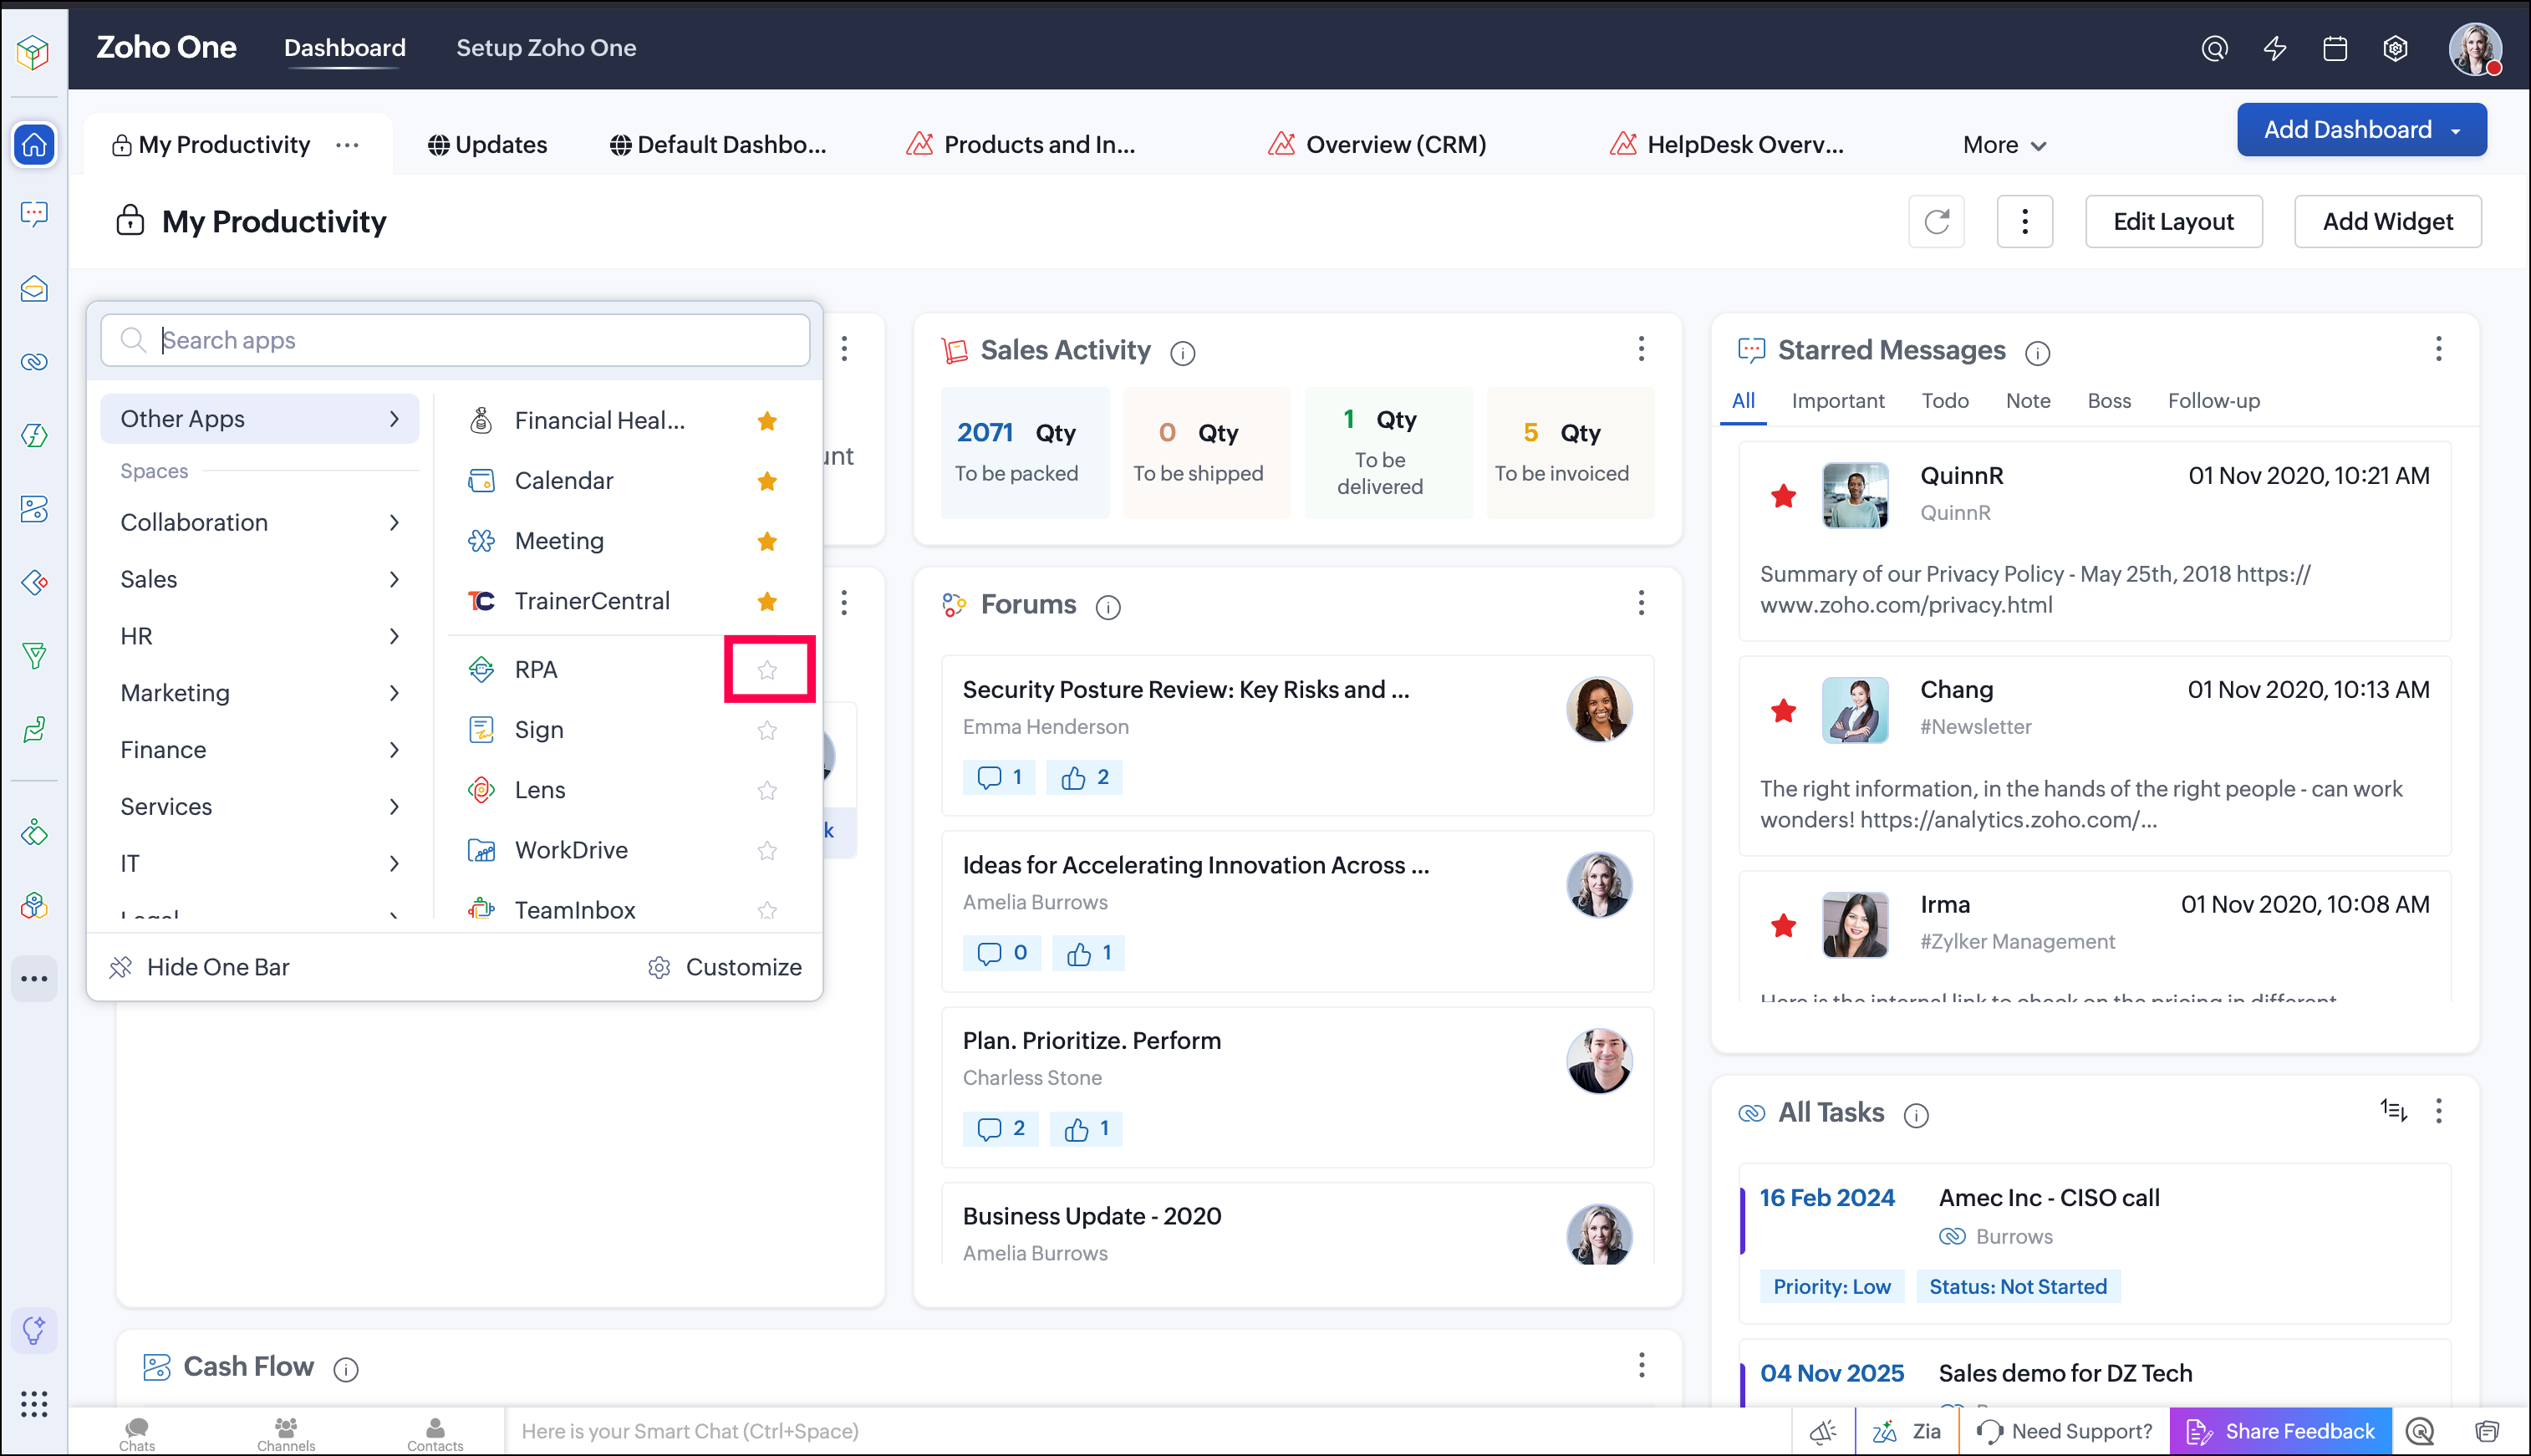This screenshot has height=1456, width=2531.
Task: Open Channels in the bottom bar
Action: pyautogui.click(x=286, y=1433)
